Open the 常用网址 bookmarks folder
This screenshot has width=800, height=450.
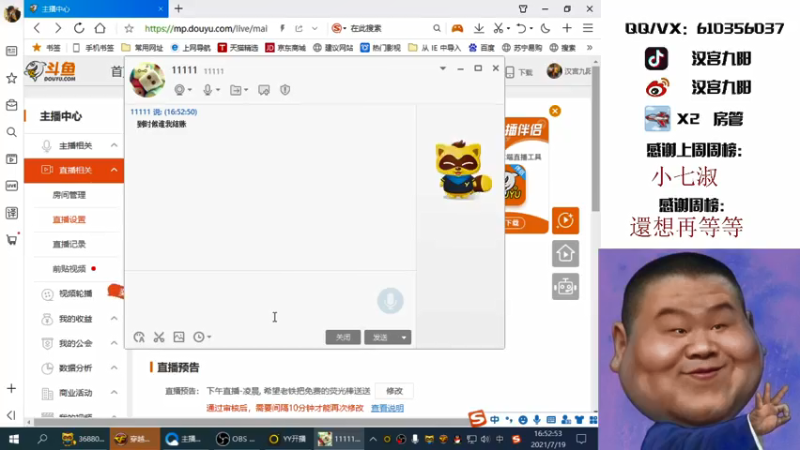point(142,48)
